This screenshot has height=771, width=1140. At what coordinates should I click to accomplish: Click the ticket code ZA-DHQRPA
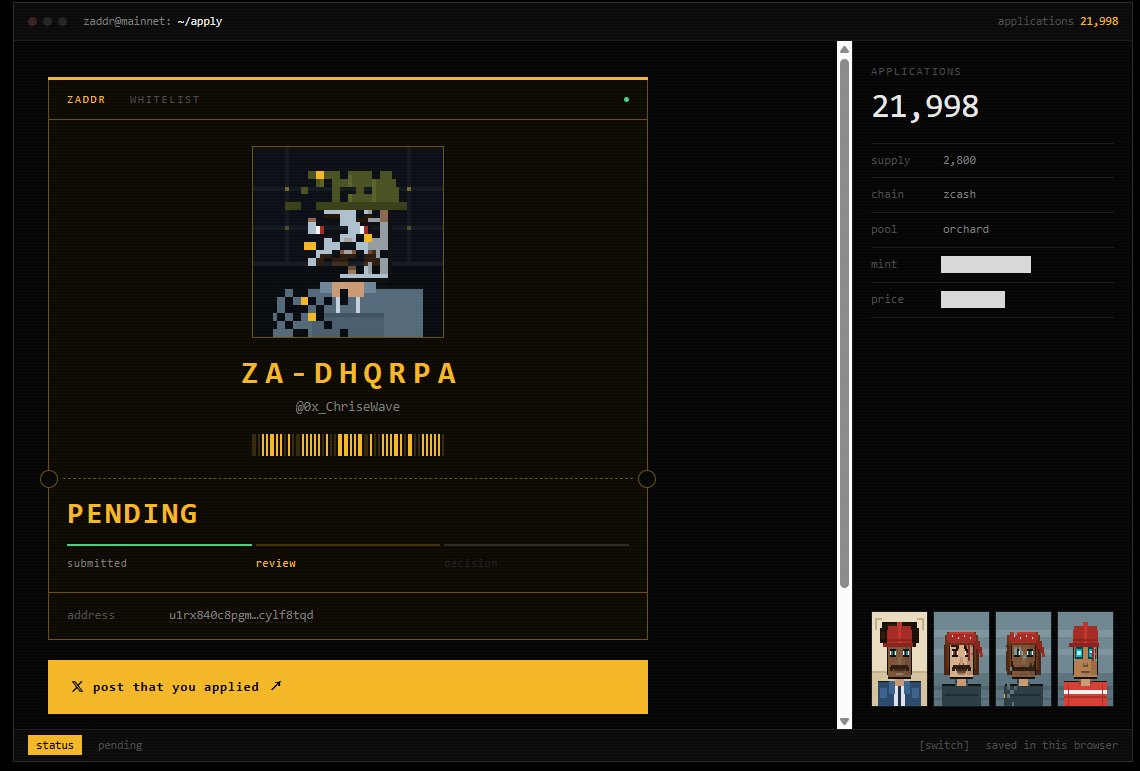[349, 373]
